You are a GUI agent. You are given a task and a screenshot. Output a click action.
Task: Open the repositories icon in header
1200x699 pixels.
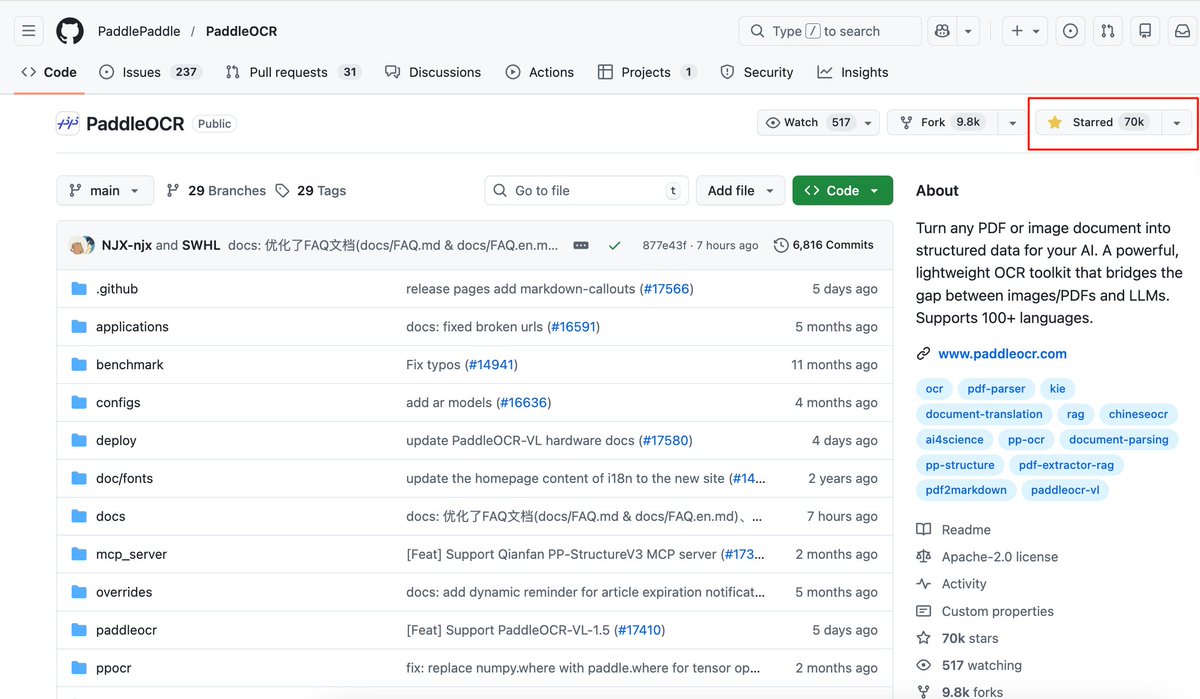pos(1145,31)
